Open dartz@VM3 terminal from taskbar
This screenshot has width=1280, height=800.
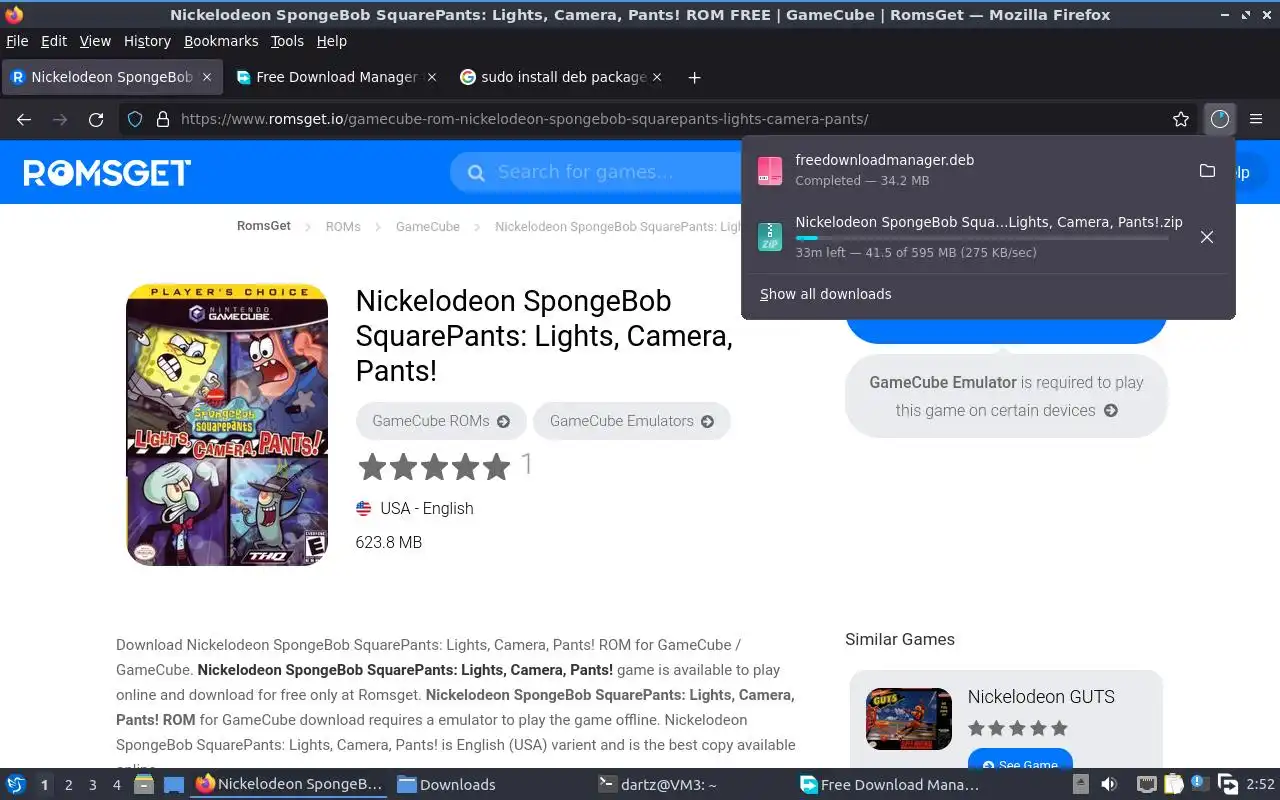[x=657, y=785]
